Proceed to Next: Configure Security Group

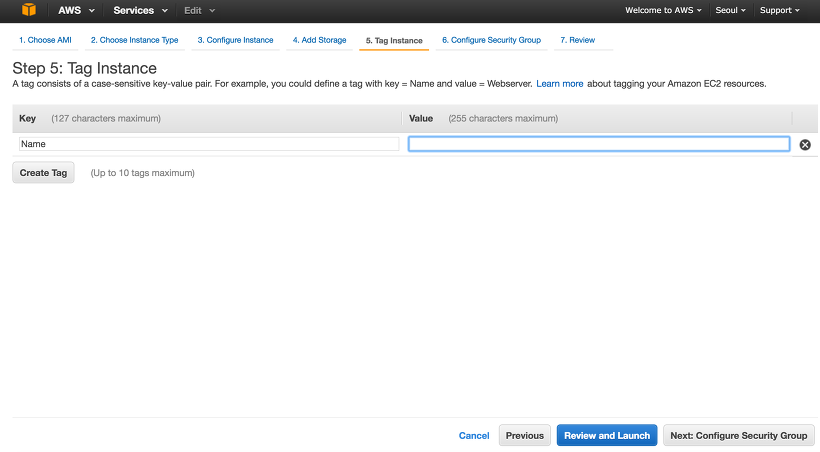(x=739, y=435)
